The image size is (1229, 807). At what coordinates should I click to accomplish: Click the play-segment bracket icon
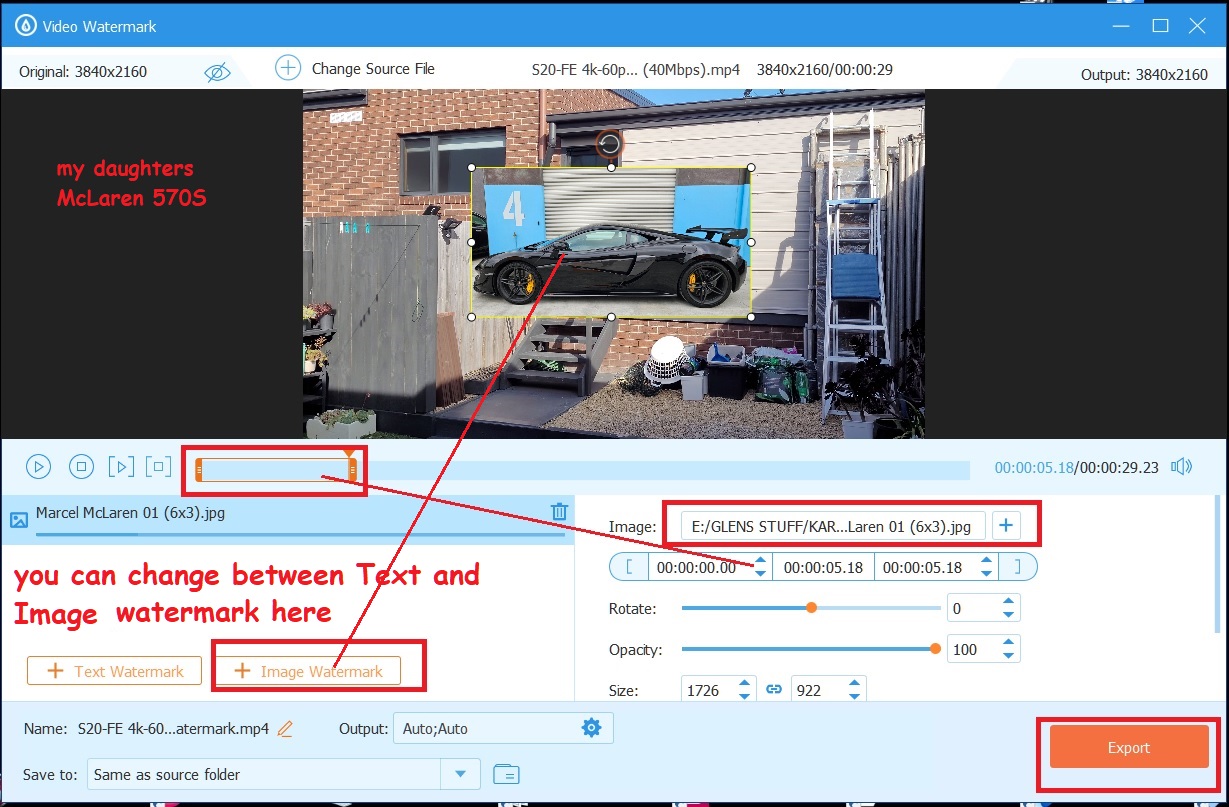click(120, 466)
